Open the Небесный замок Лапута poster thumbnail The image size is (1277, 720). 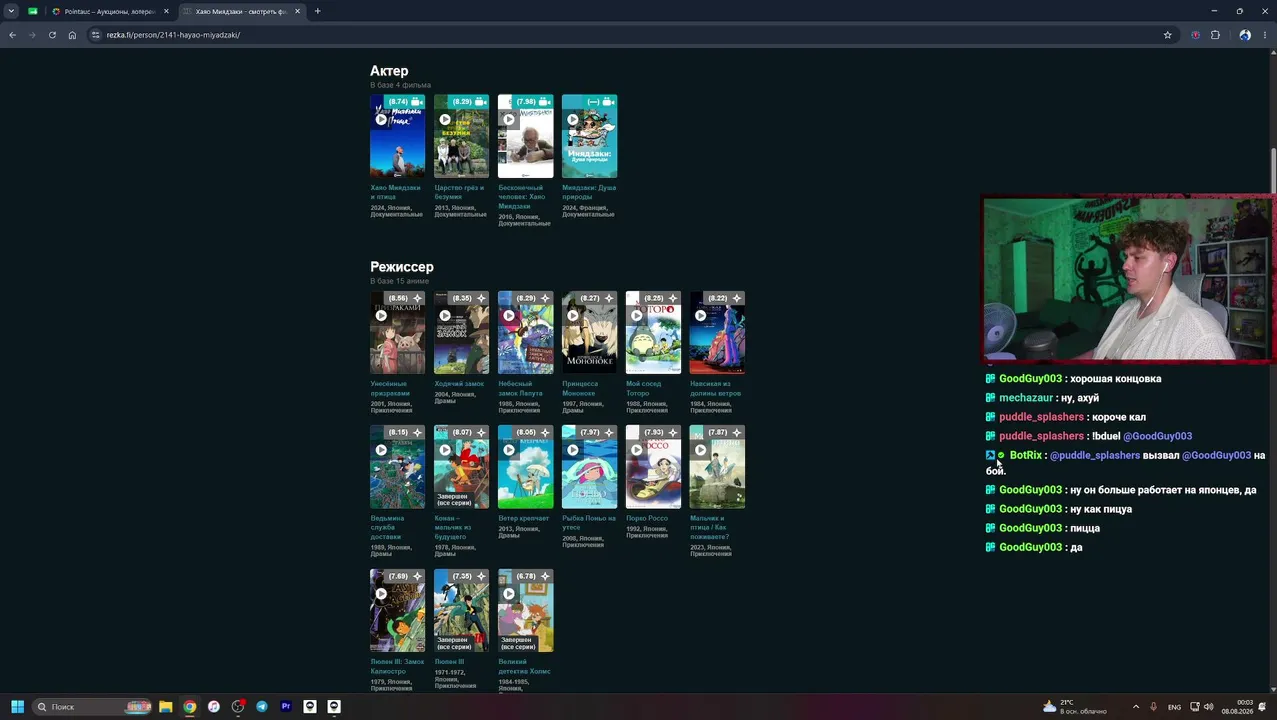[525, 332]
